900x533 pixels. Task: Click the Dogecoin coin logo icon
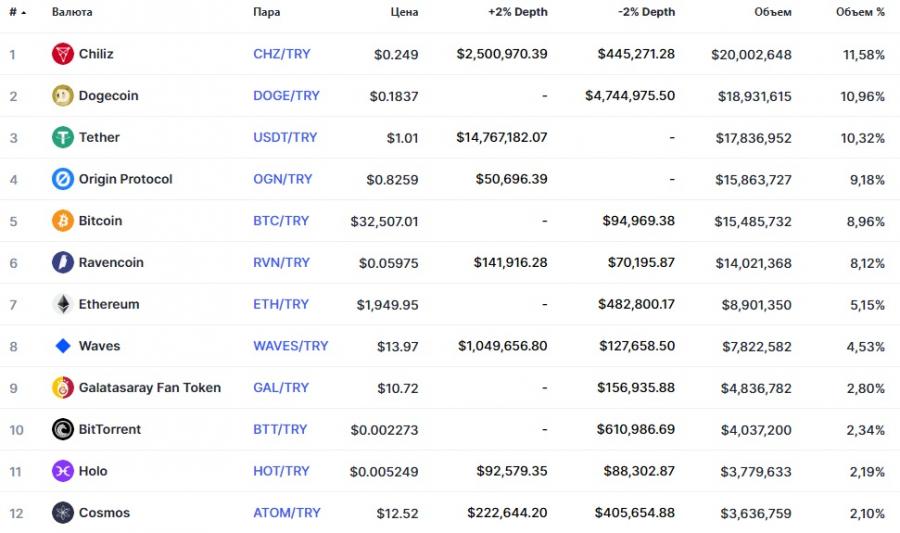pos(63,96)
